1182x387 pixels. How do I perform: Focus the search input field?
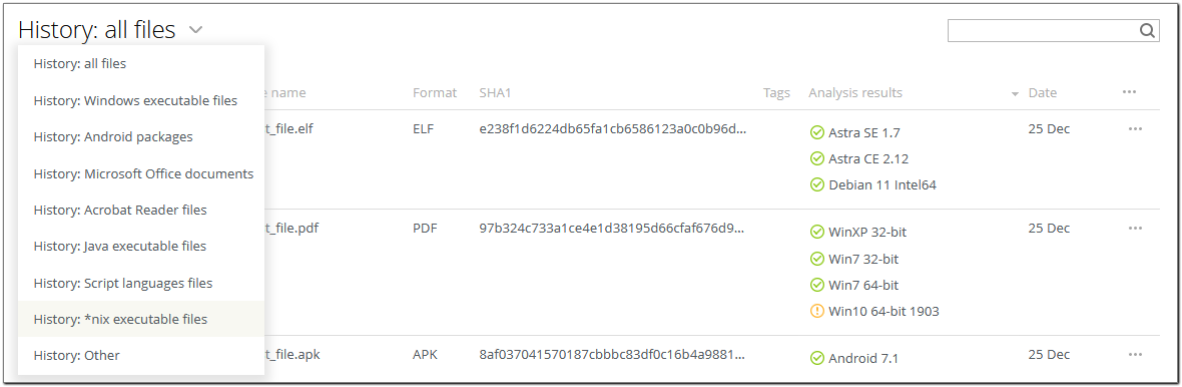tap(1043, 30)
